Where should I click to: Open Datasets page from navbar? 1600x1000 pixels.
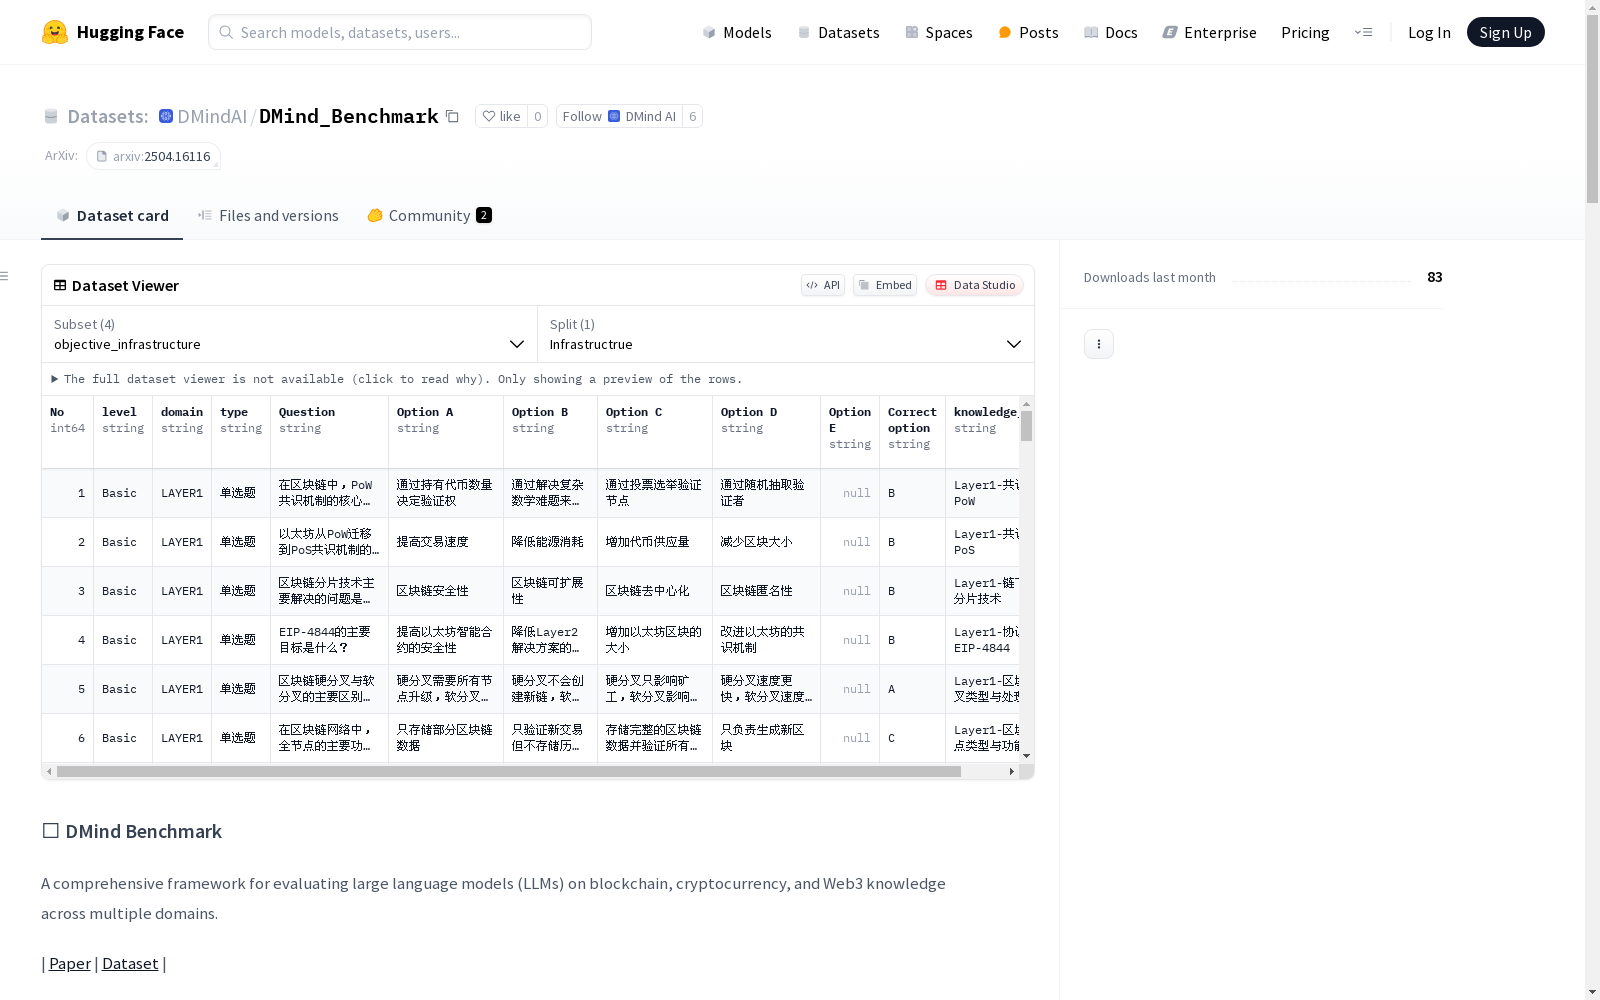838,32
